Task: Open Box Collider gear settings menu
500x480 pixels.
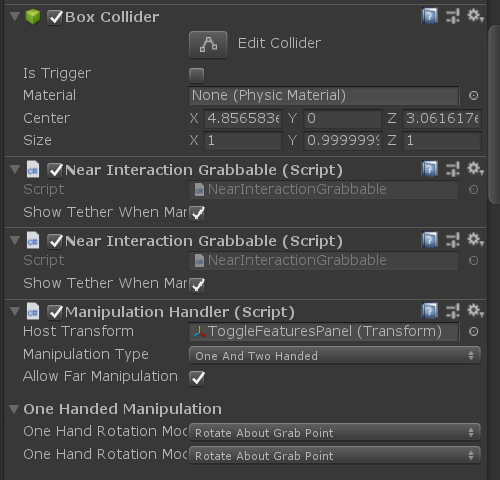Action: pos(475,16)
